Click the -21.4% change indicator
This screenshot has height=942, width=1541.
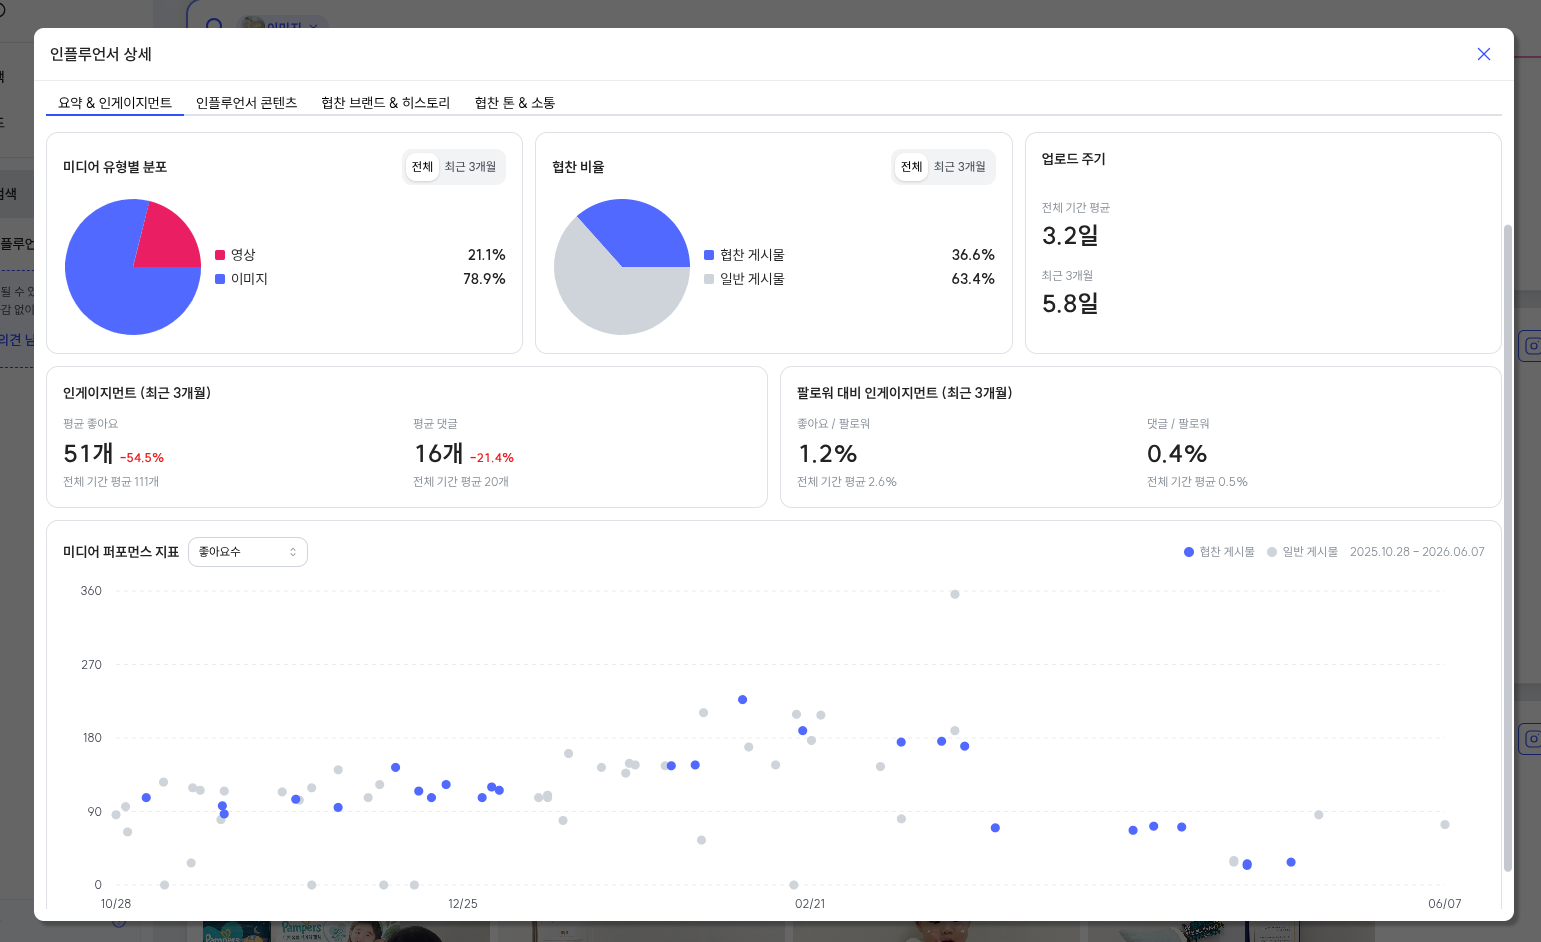coord(492,458)
